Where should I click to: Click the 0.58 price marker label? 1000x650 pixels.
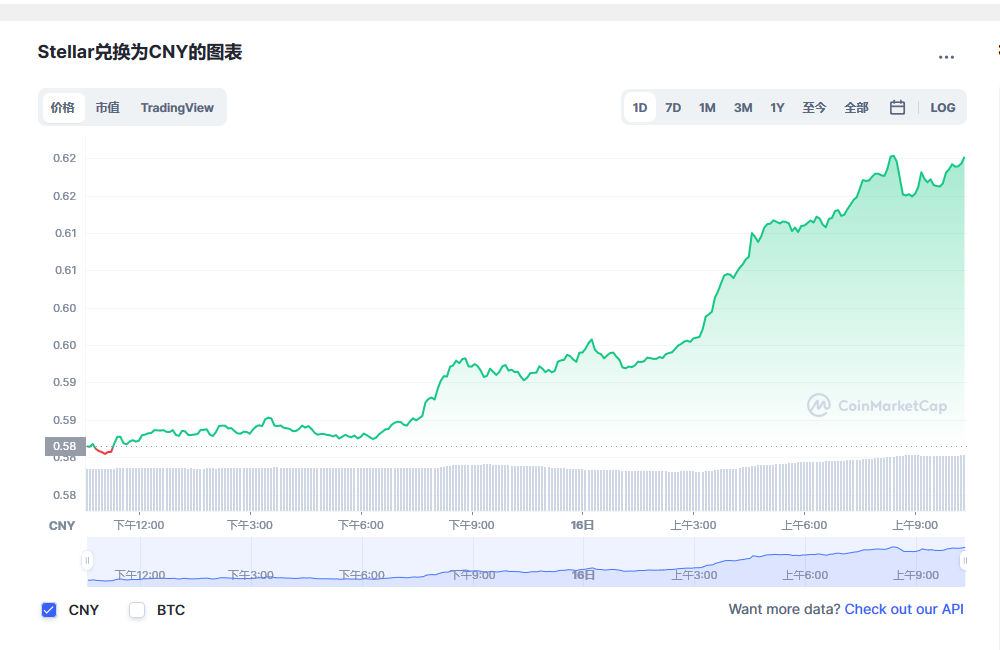tap(65, 446)
